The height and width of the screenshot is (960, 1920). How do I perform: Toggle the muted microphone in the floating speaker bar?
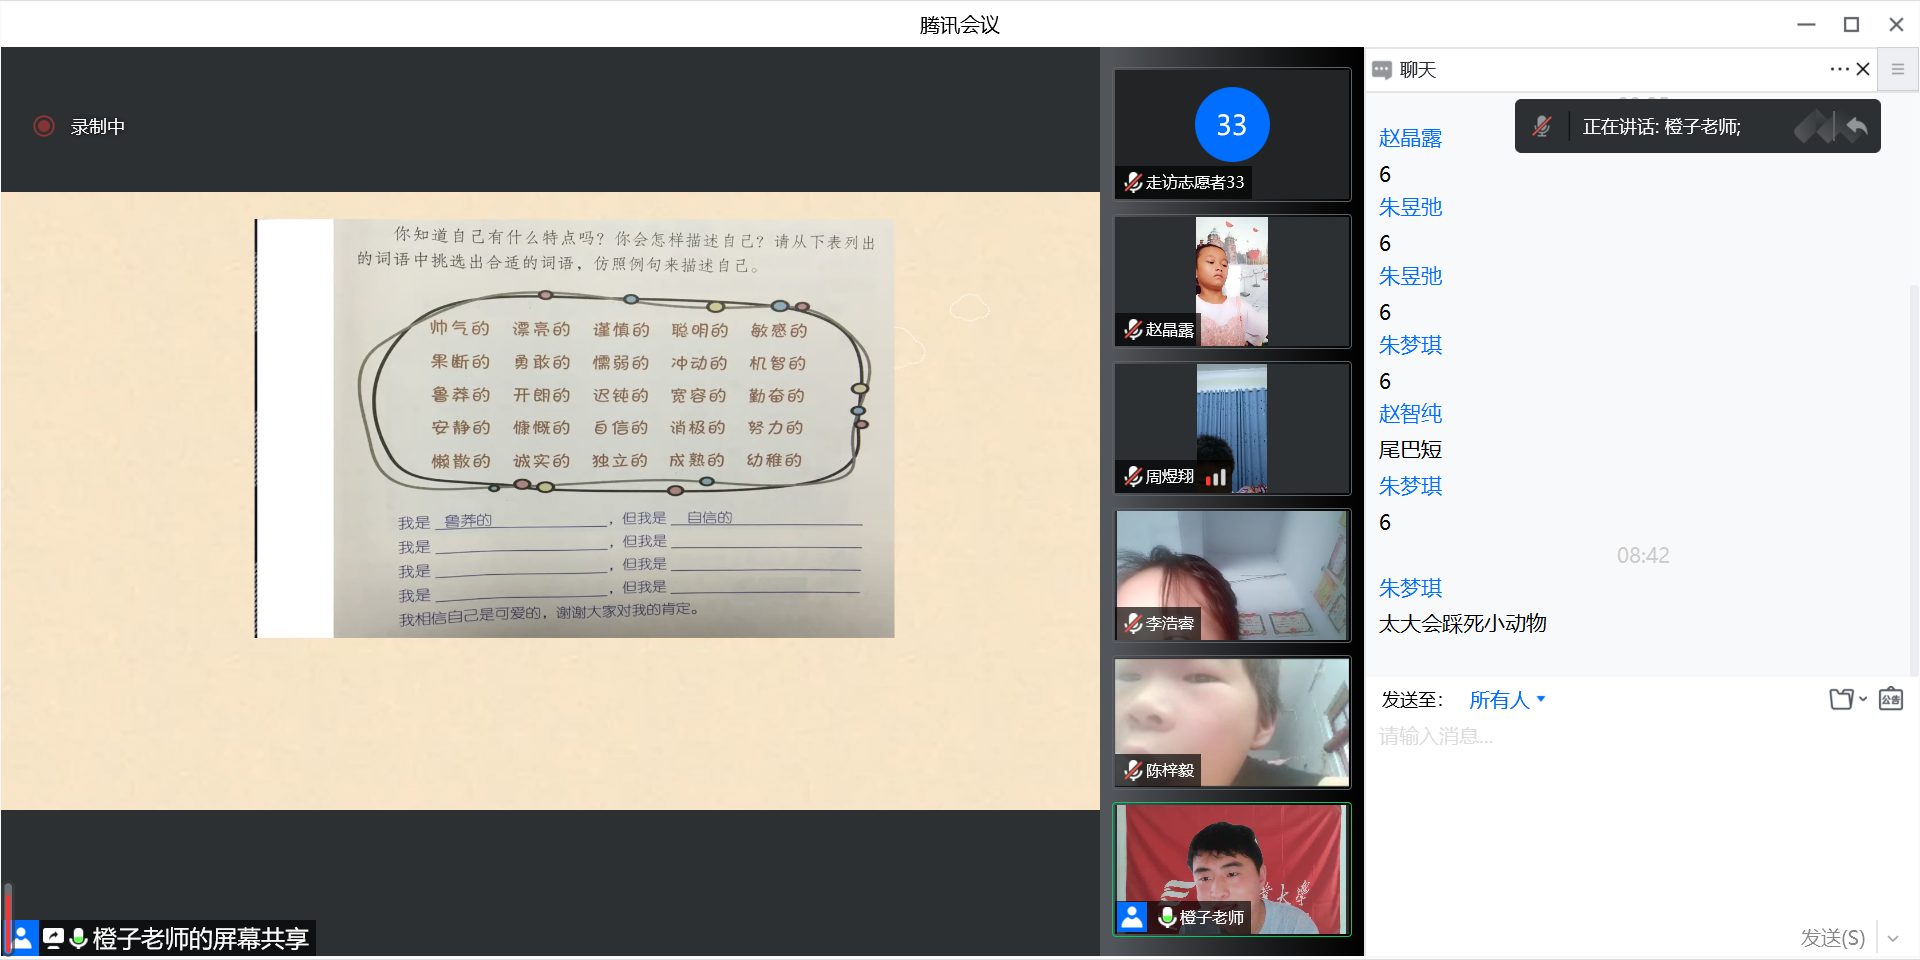coord(1542,126)
